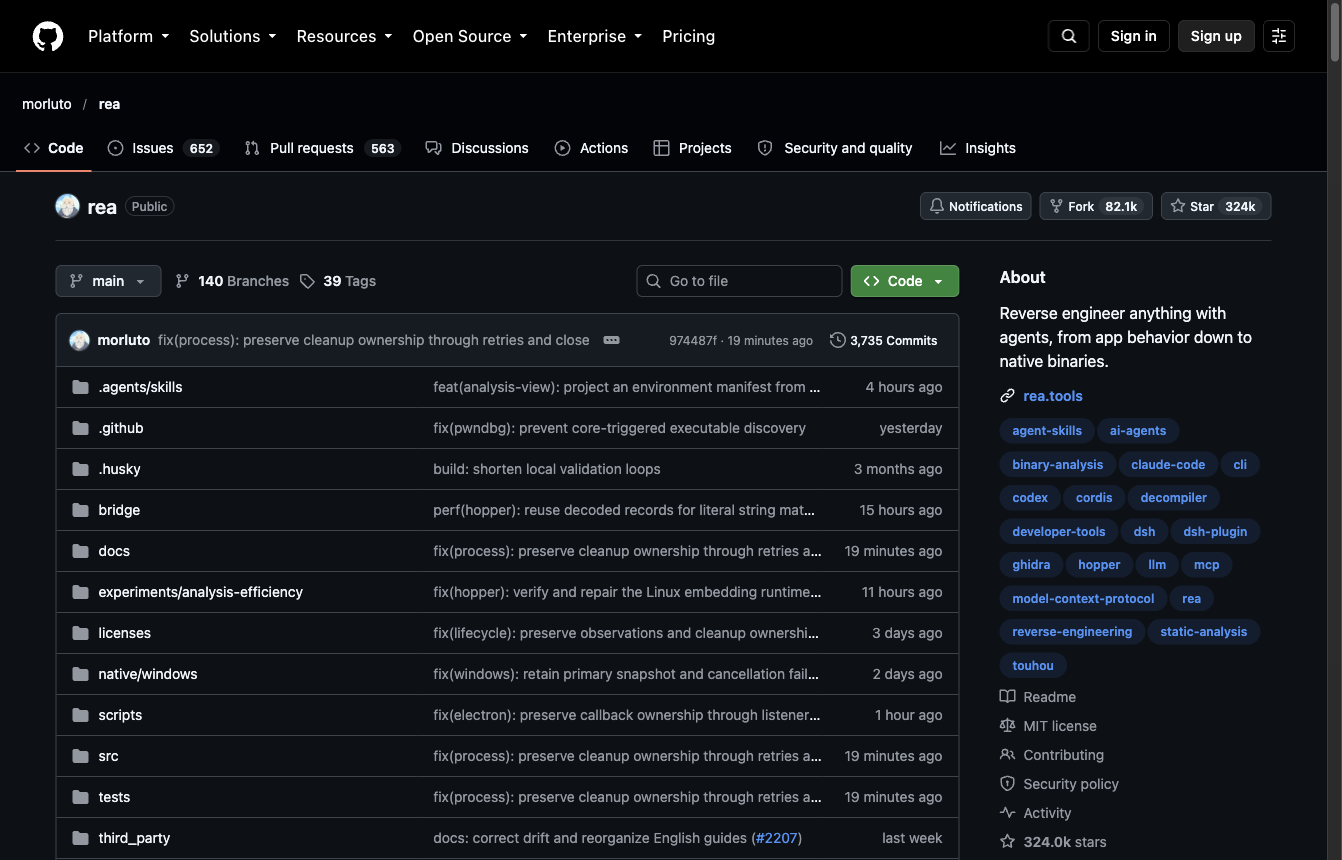Click the Sign in button
1342x860 pixels.
point(1134,36)
